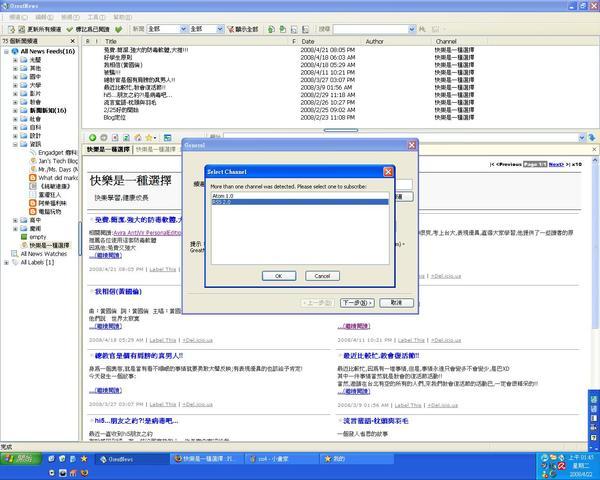Viewport: 600px width, 480px height.
Task: Open 我相信(黃國倫) article headline link
Action: (118, 292)
